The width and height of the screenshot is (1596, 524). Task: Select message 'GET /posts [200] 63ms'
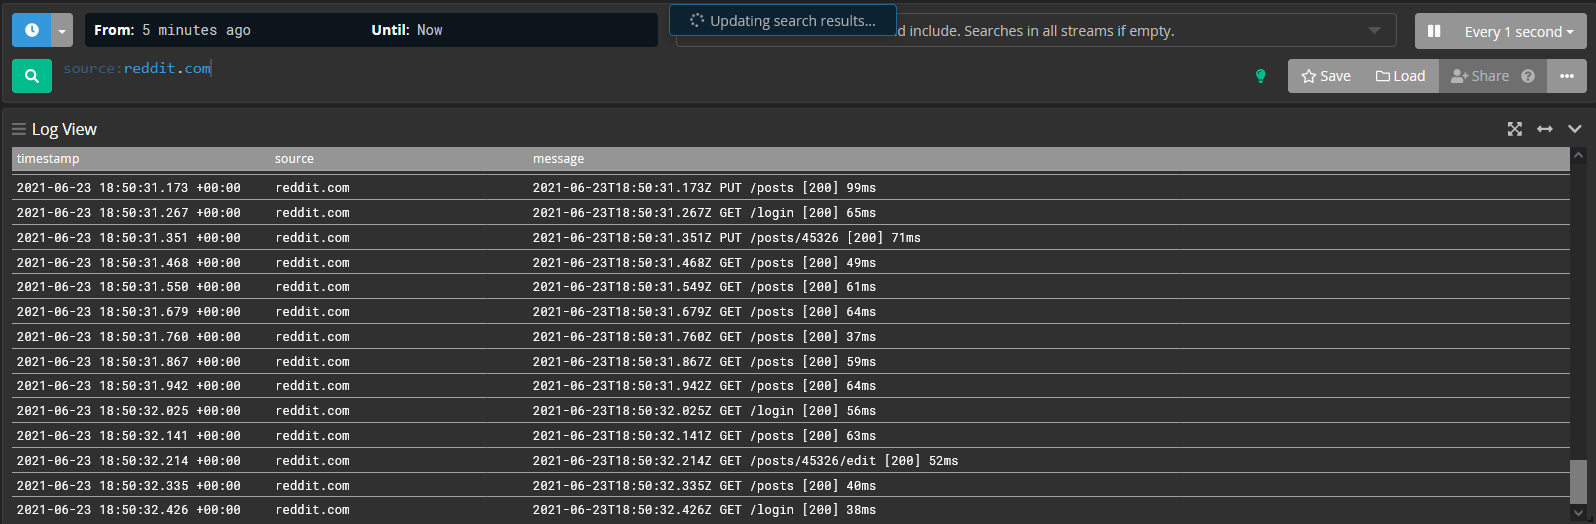tap(704, 436)
